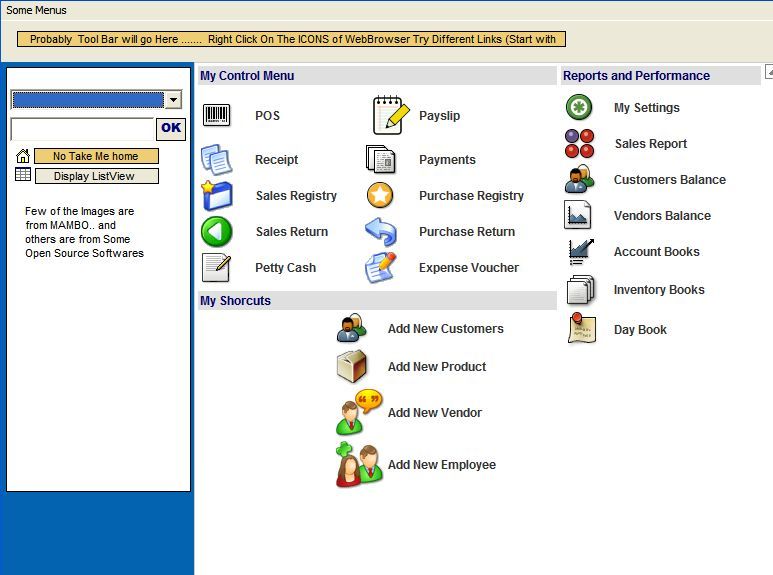Click the Display ListView button
The height and width of the screenshot is (575, 773).
click(x=97, y=176)
